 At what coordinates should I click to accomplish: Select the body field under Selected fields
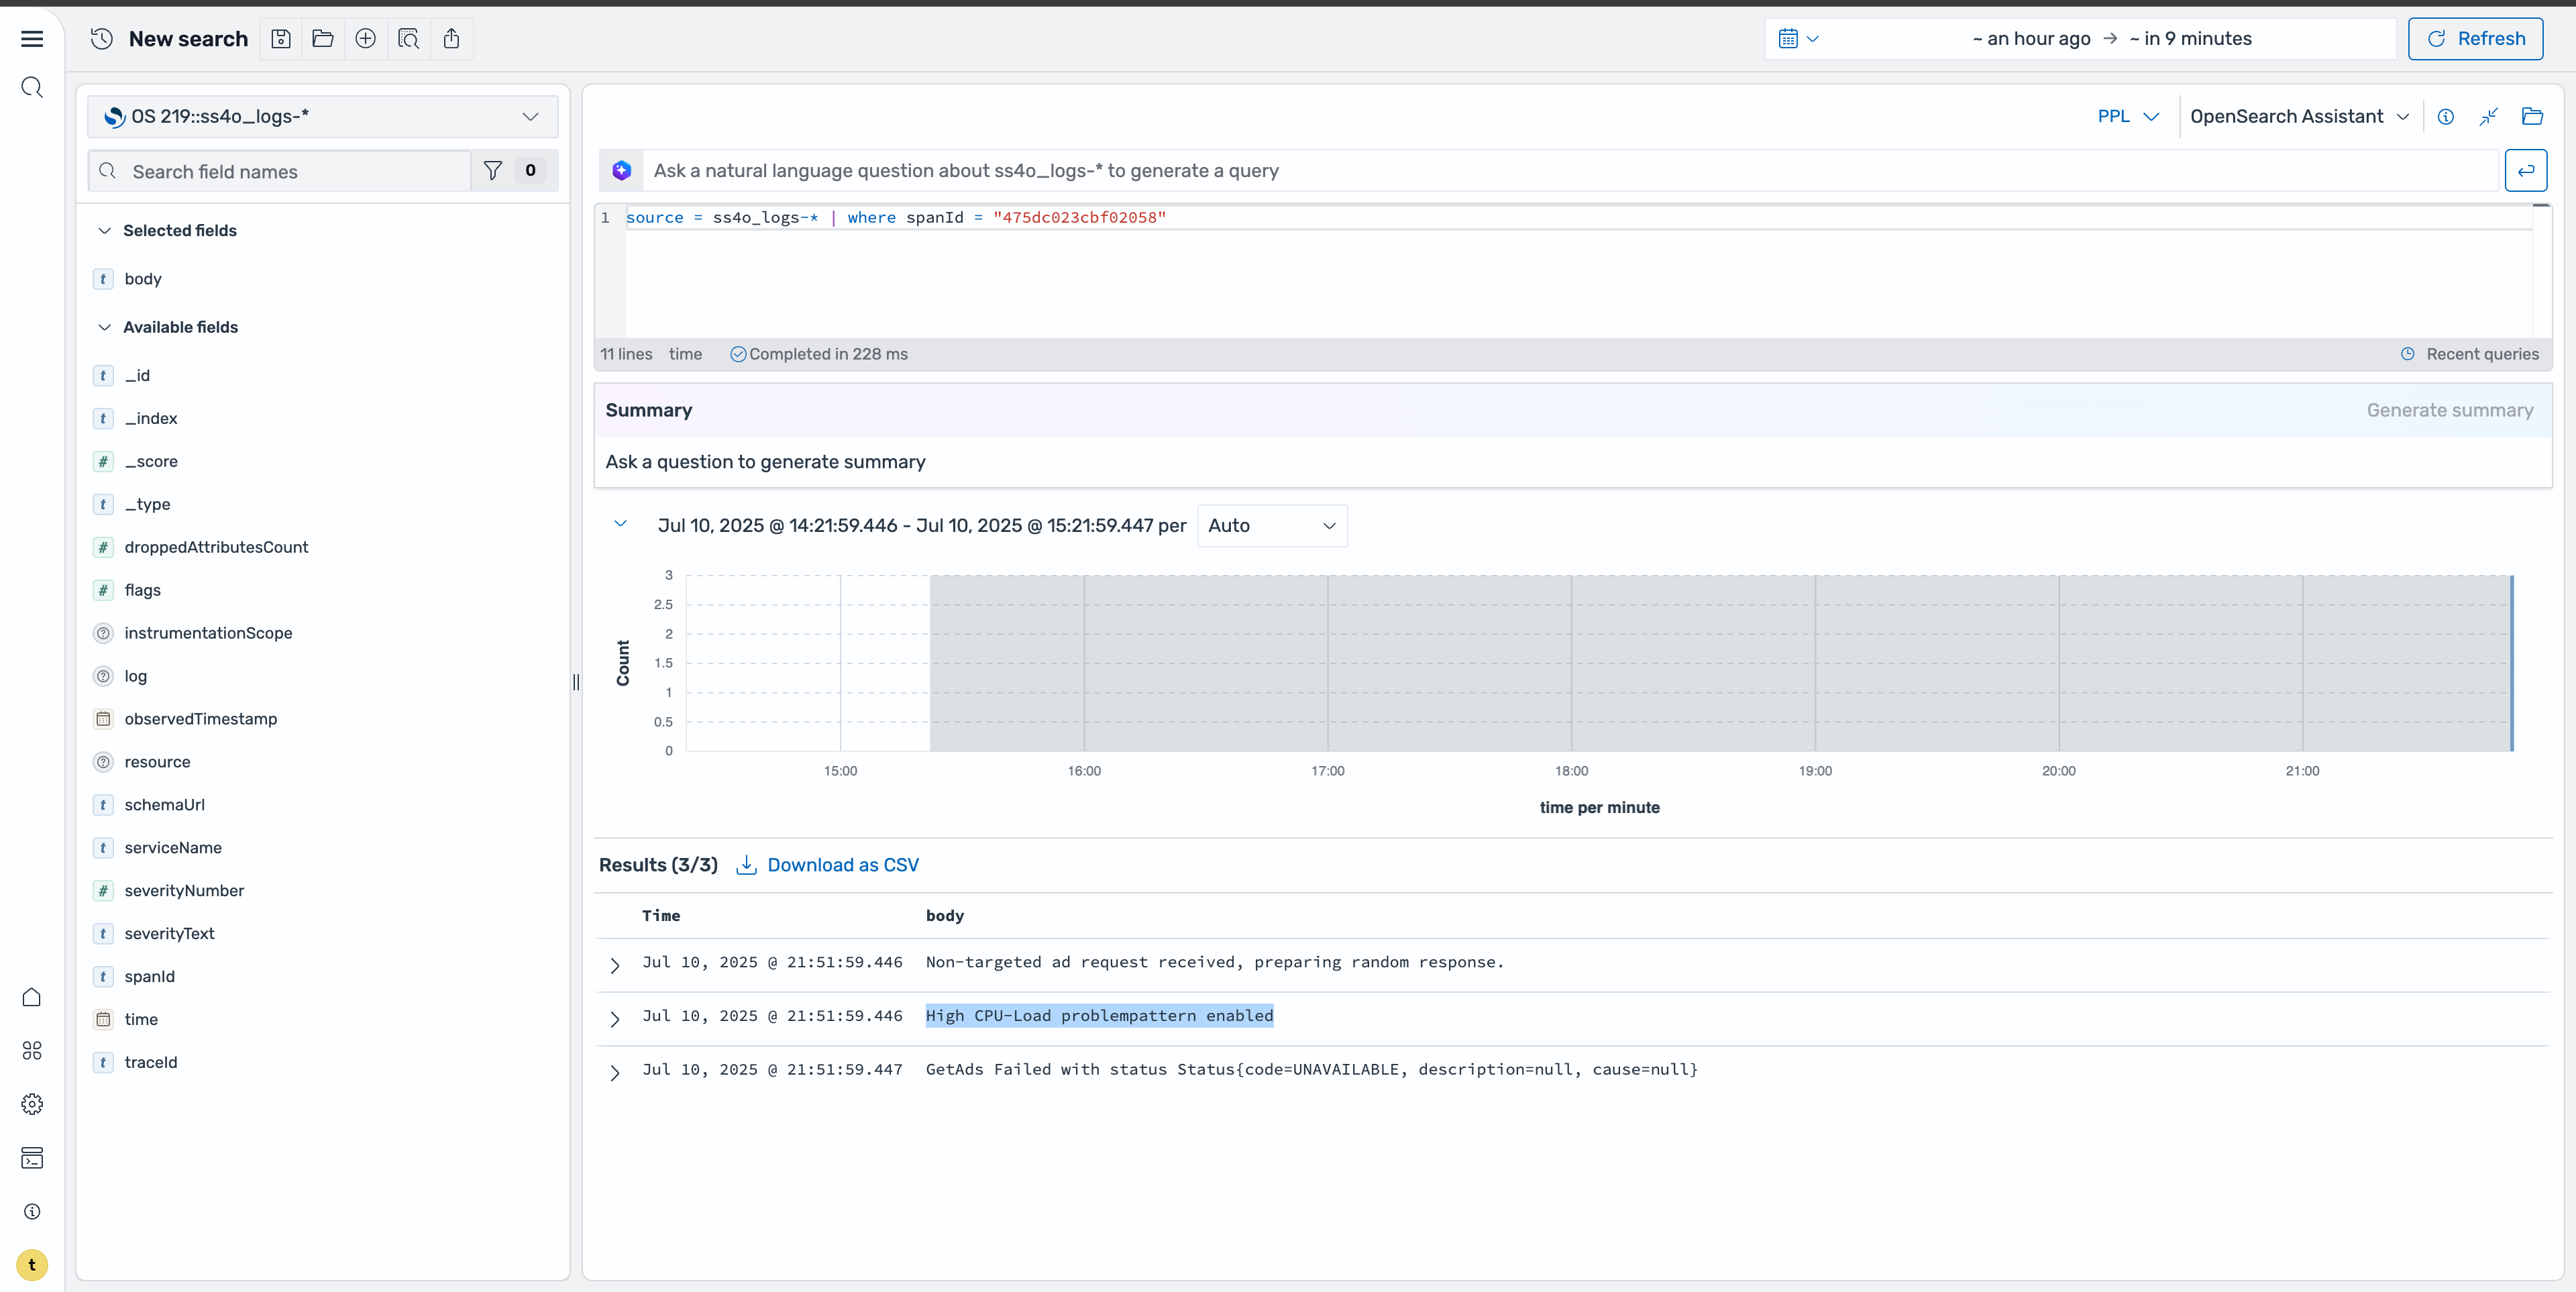143,280
